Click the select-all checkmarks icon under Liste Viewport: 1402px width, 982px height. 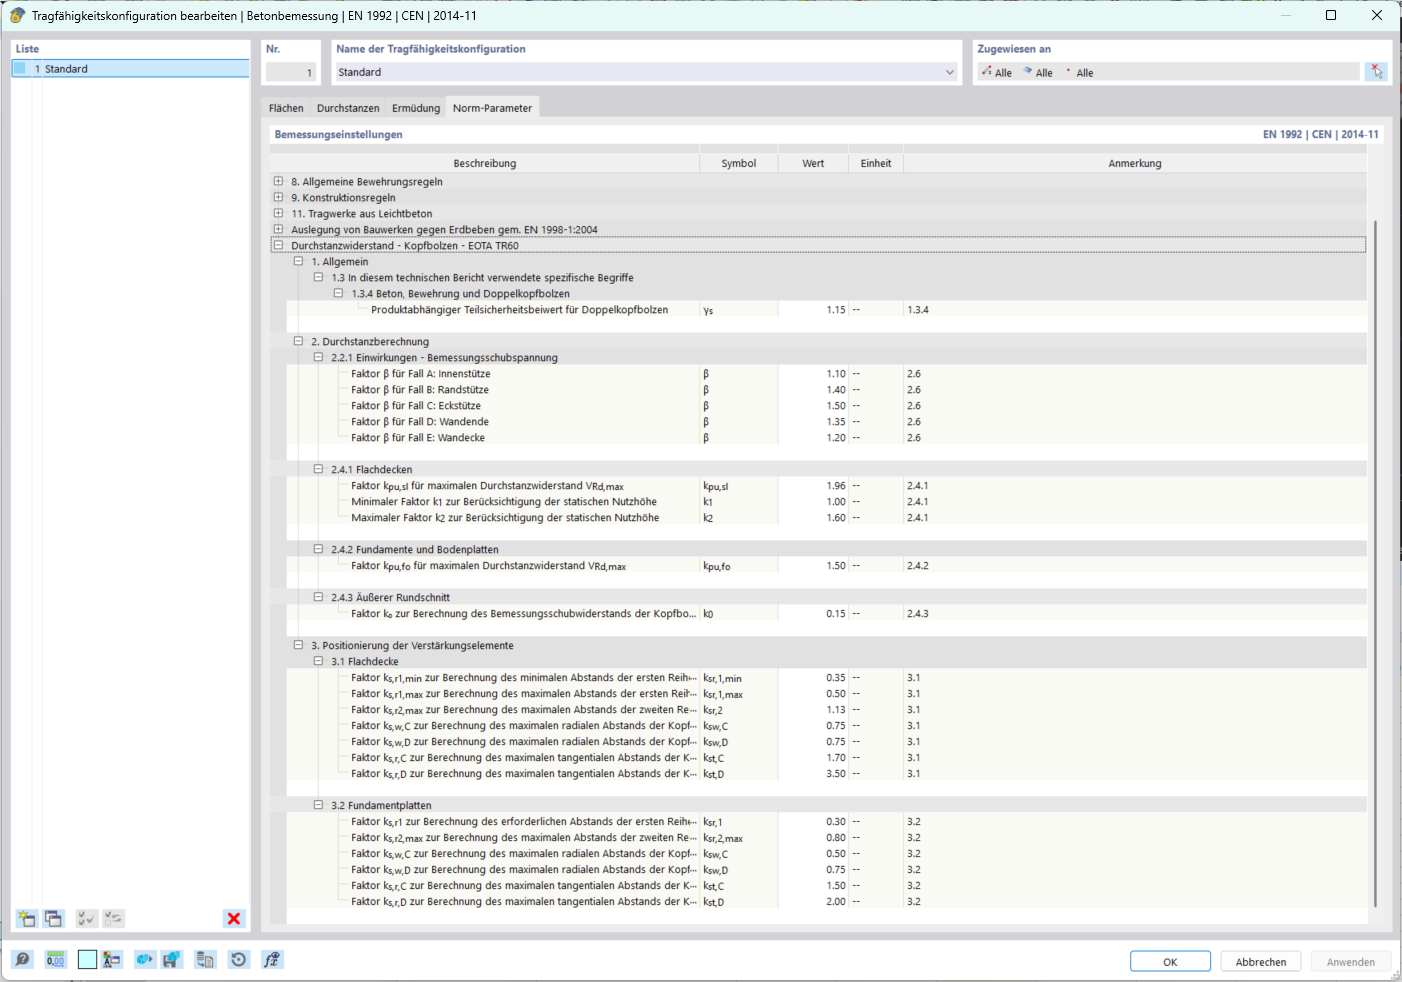pyautogui.click(x=87, y=918)
